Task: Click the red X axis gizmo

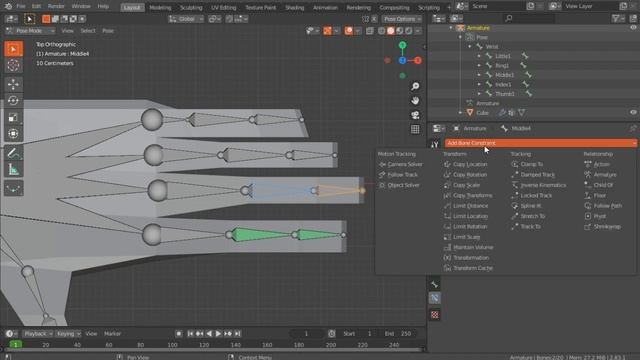Action: 418,60
